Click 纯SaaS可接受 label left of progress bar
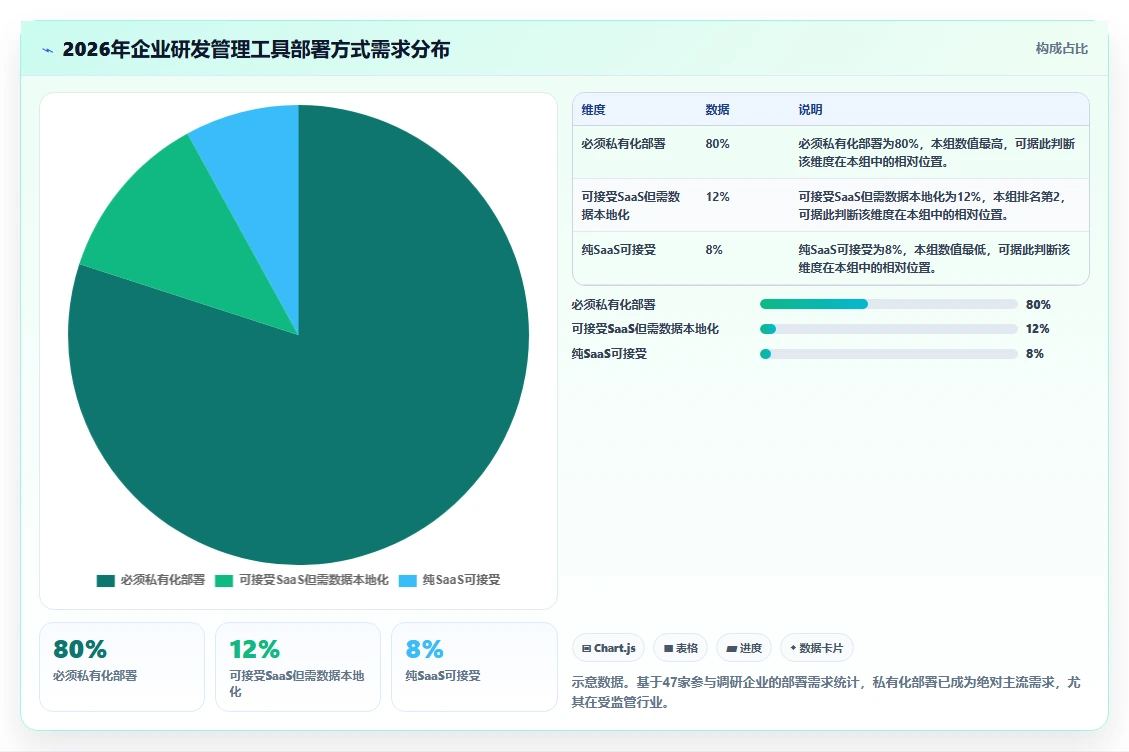Viewport: 1129px width, 752px height. point(609,354)
